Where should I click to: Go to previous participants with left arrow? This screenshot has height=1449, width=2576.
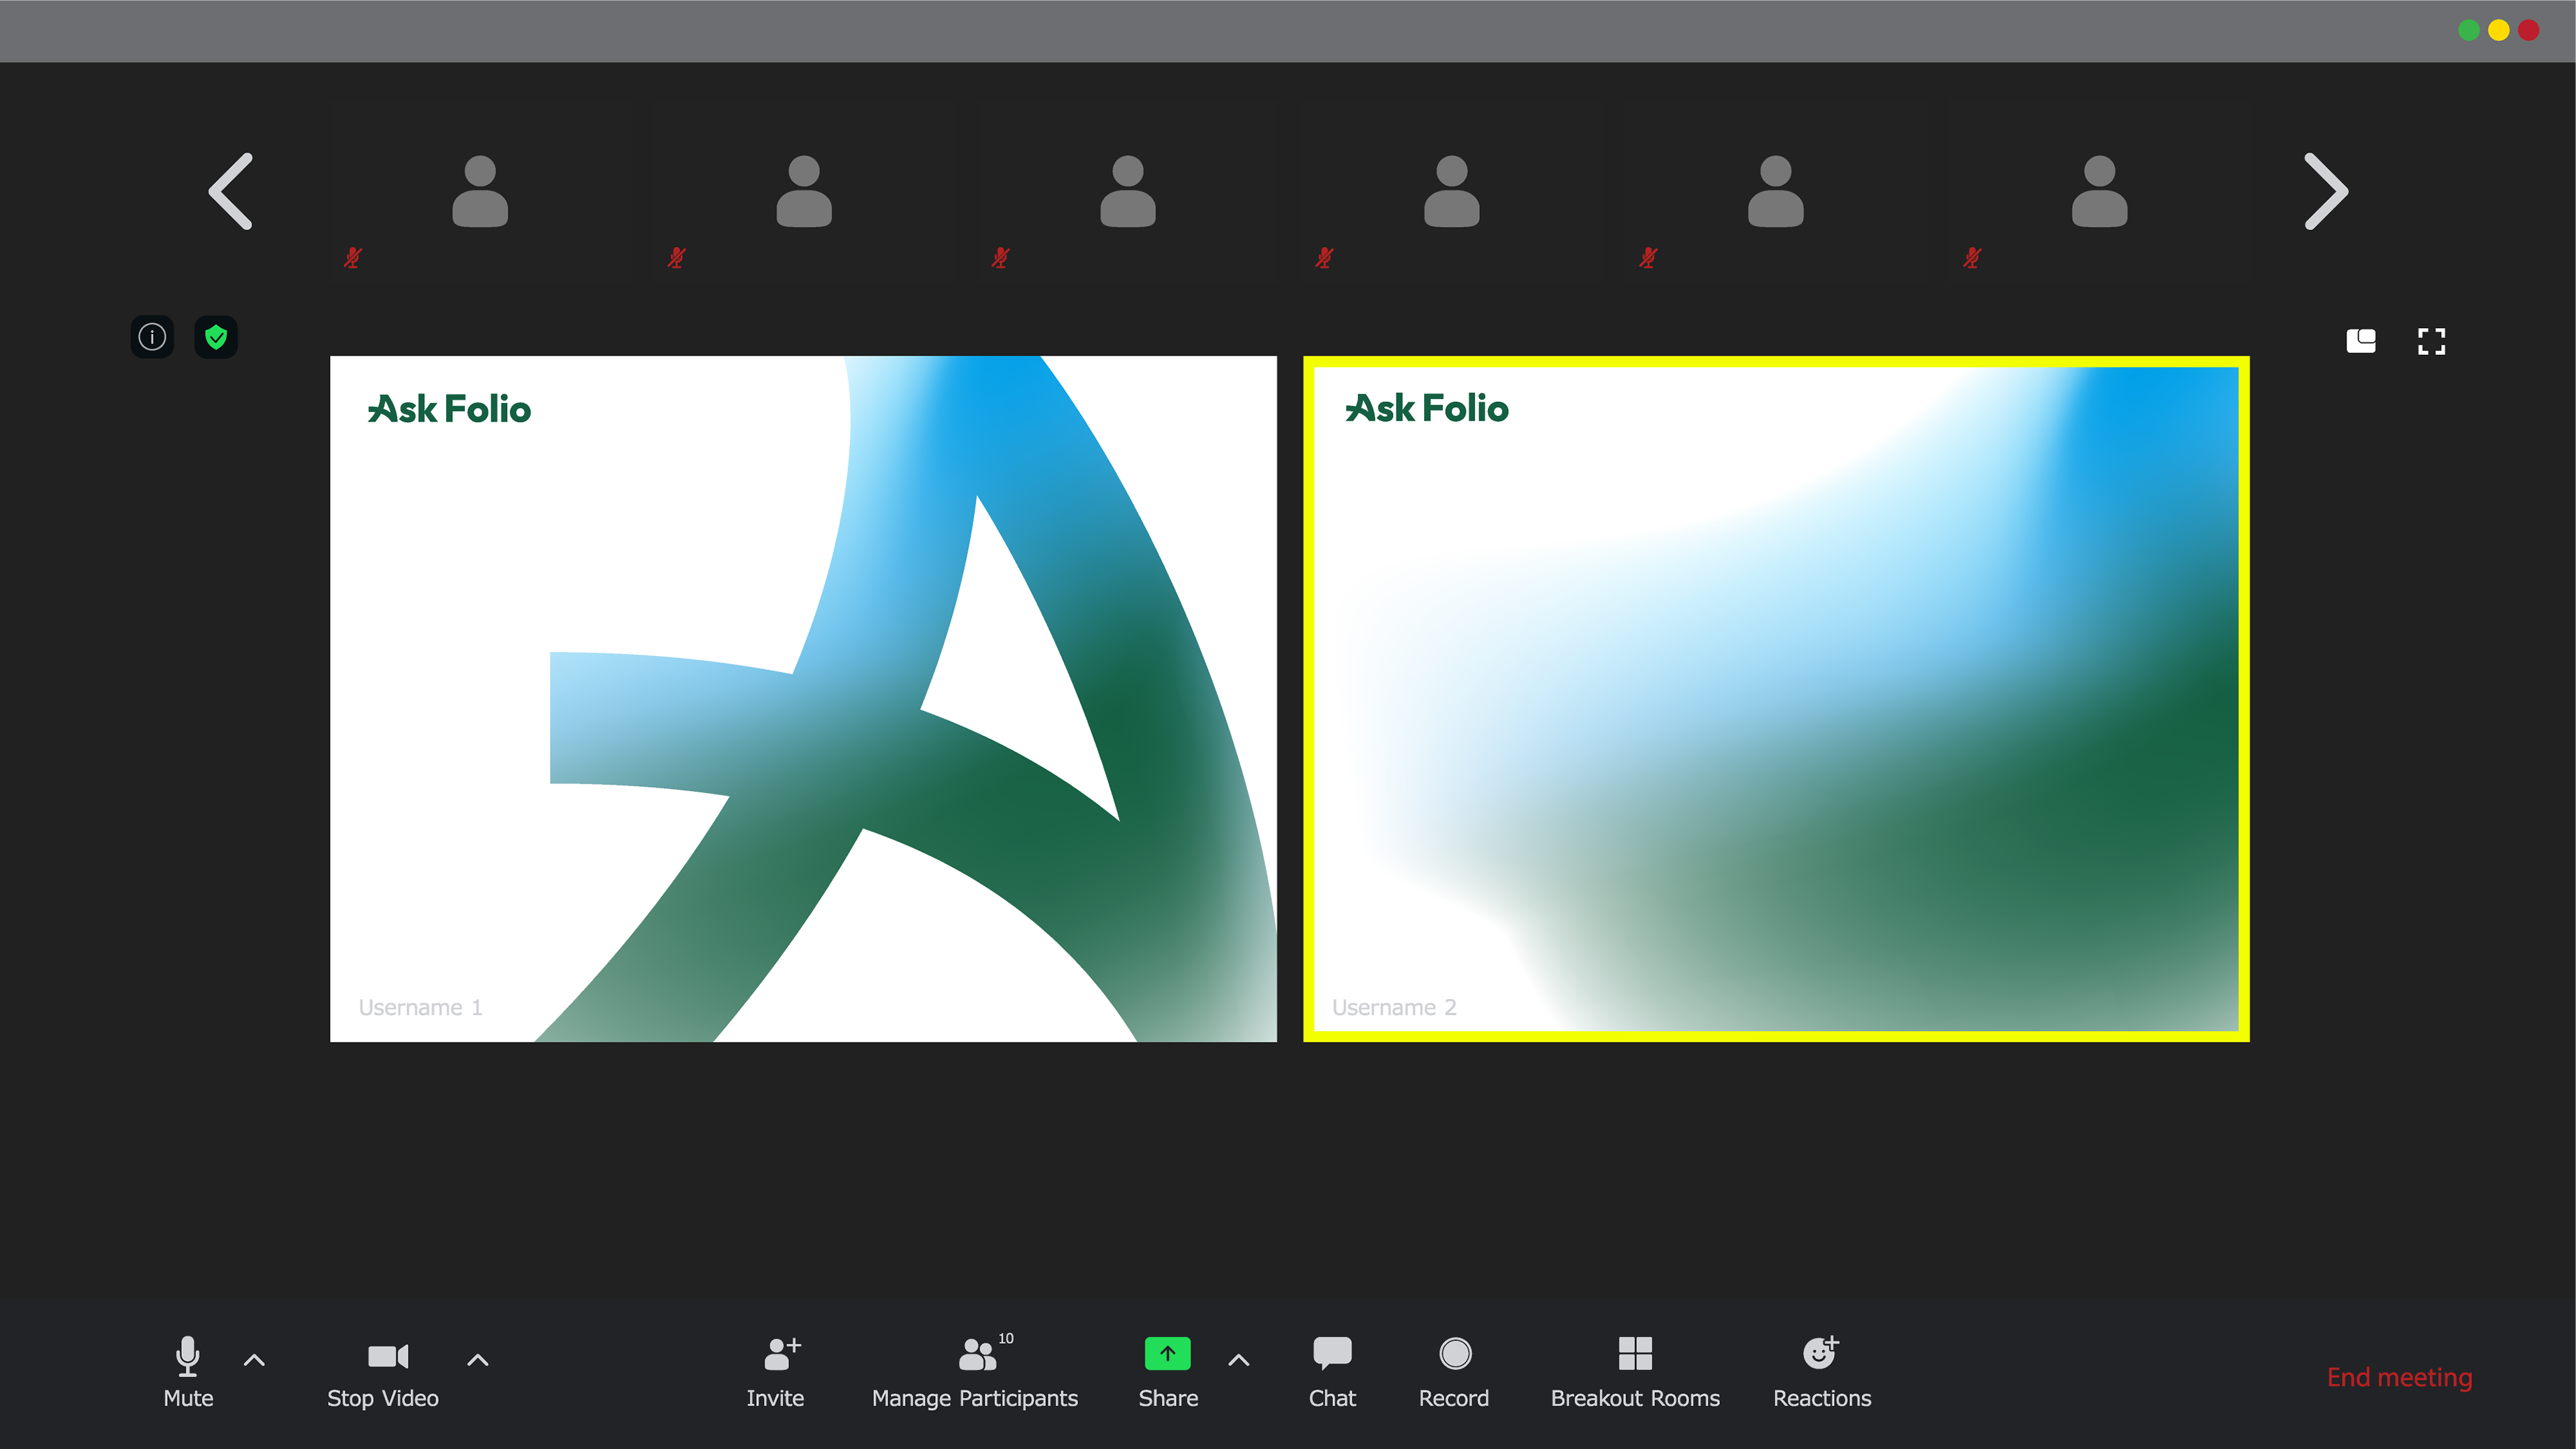[231, 191]
